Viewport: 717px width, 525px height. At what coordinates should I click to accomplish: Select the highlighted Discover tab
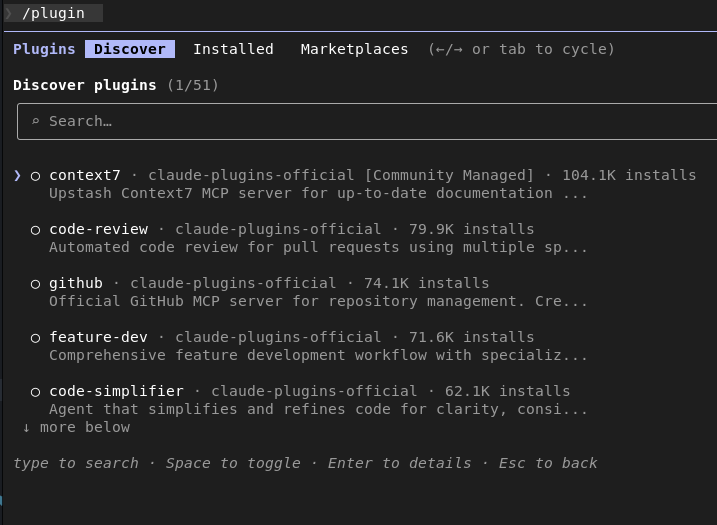coord(130,49)
